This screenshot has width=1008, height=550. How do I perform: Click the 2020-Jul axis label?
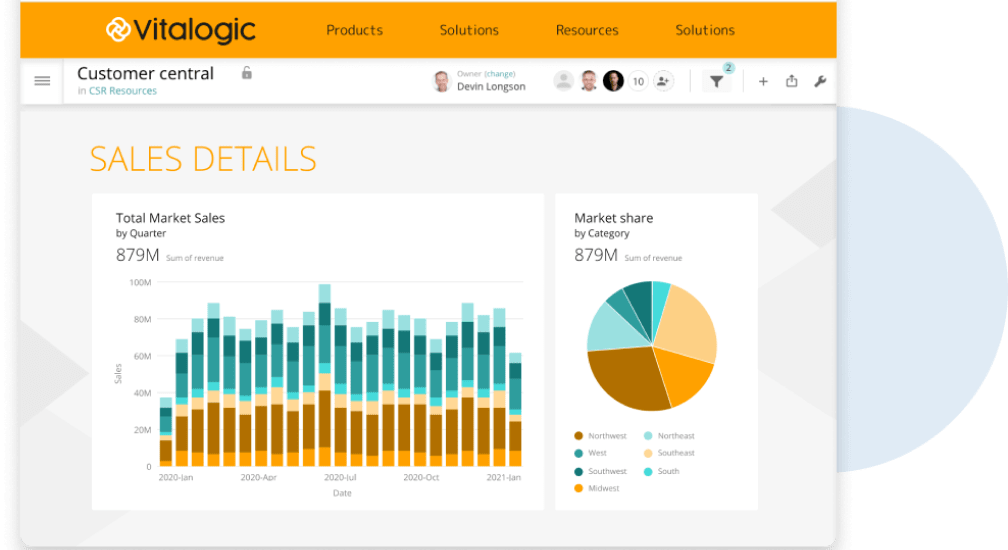coord(340,477)
